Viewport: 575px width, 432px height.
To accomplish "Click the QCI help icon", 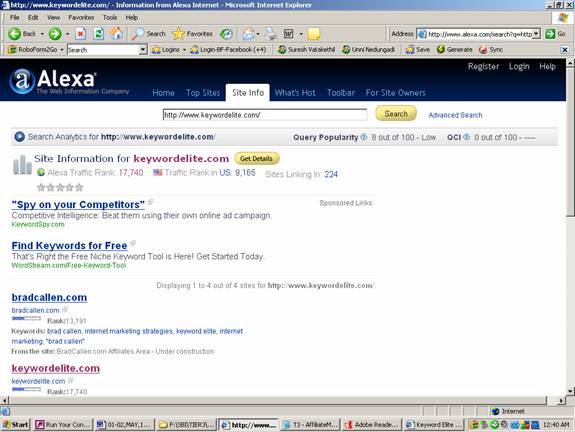I will tap(466, 137).
